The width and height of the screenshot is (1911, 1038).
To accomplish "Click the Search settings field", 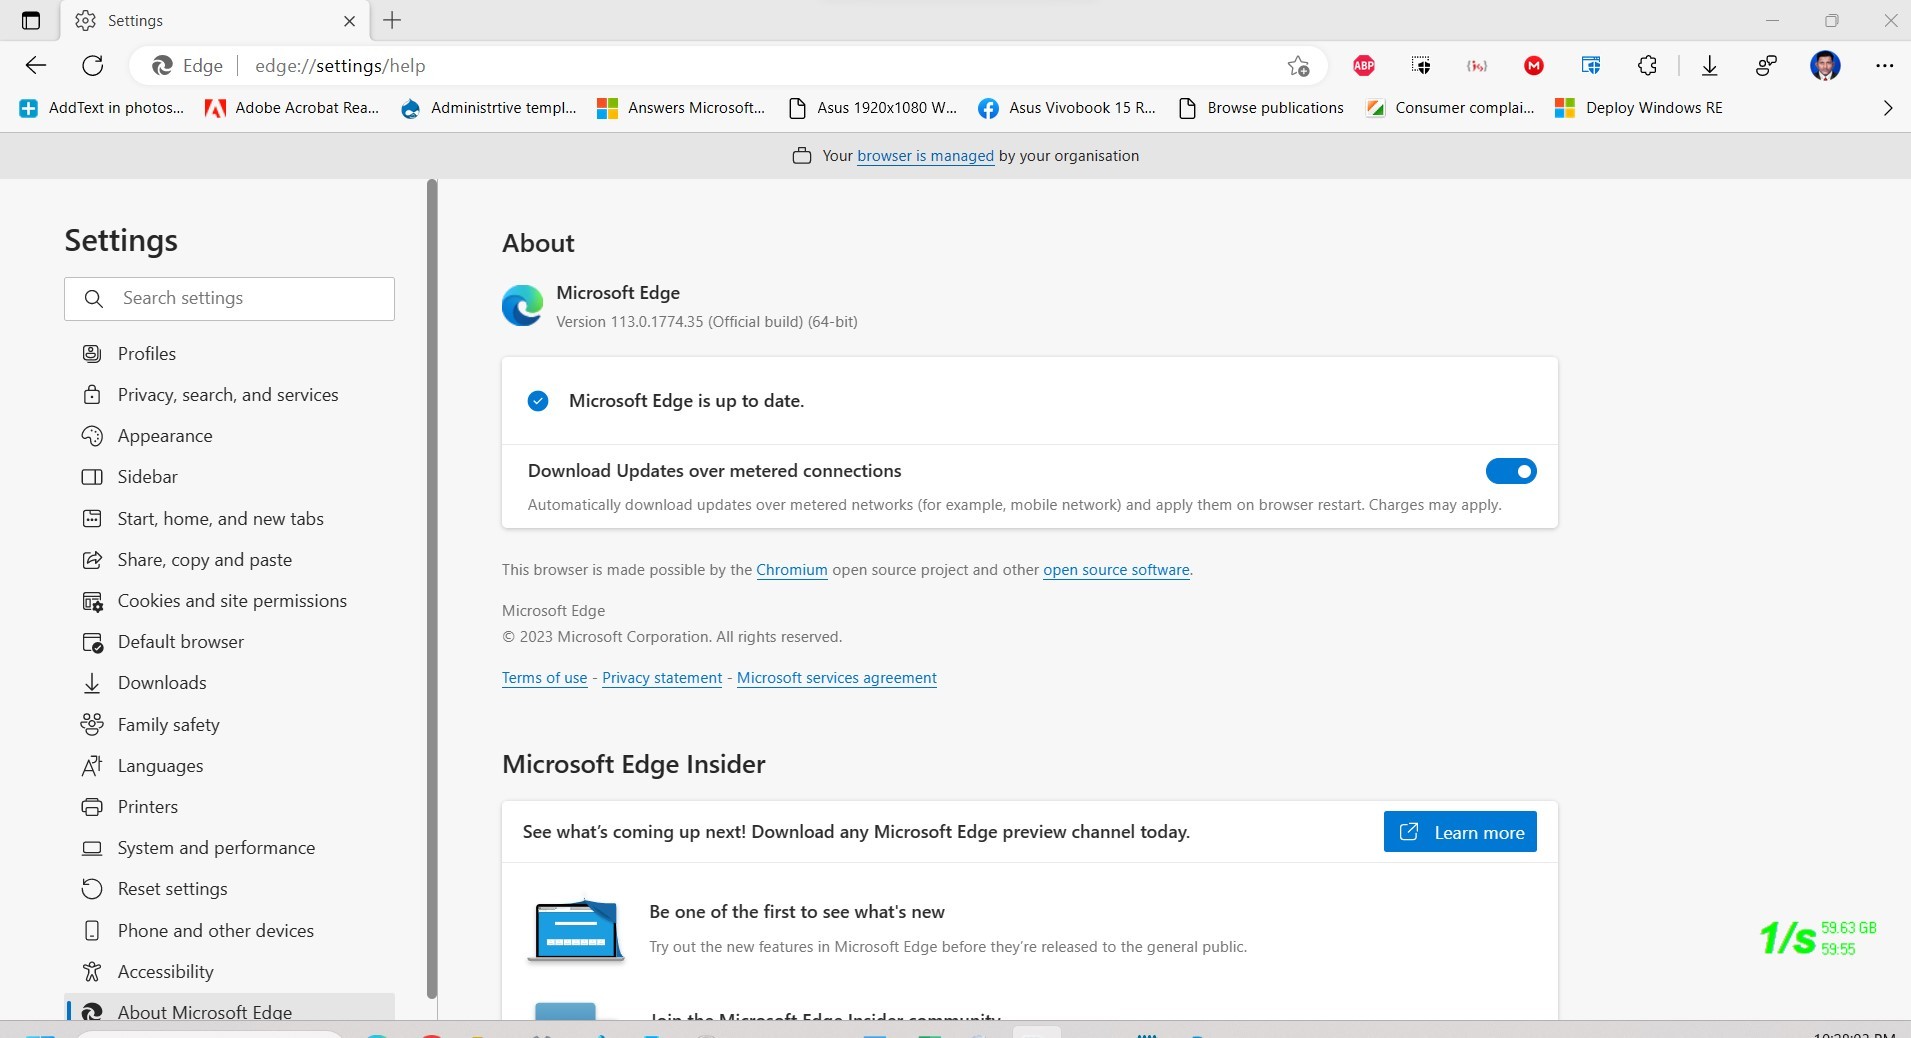I will tap(229, 299).
